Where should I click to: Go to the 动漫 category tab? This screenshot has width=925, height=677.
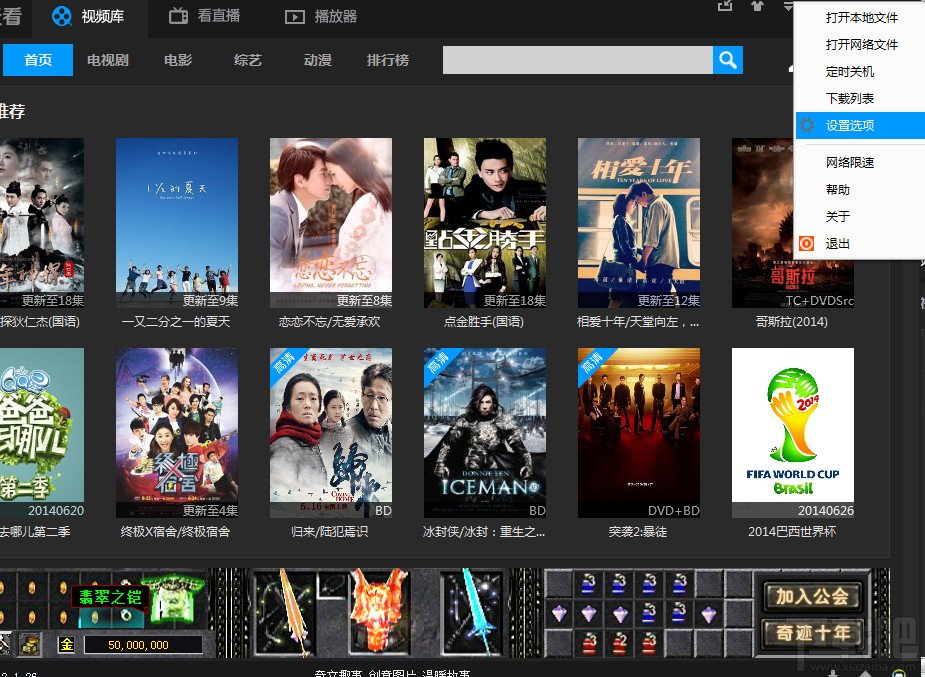317,60
